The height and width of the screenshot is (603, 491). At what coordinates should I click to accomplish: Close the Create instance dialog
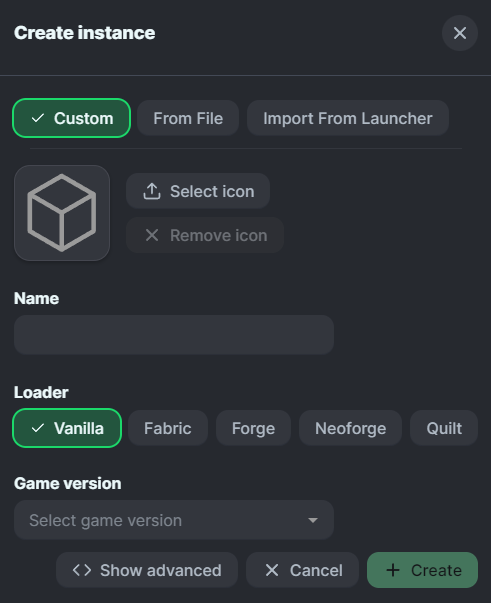[459, 33]
